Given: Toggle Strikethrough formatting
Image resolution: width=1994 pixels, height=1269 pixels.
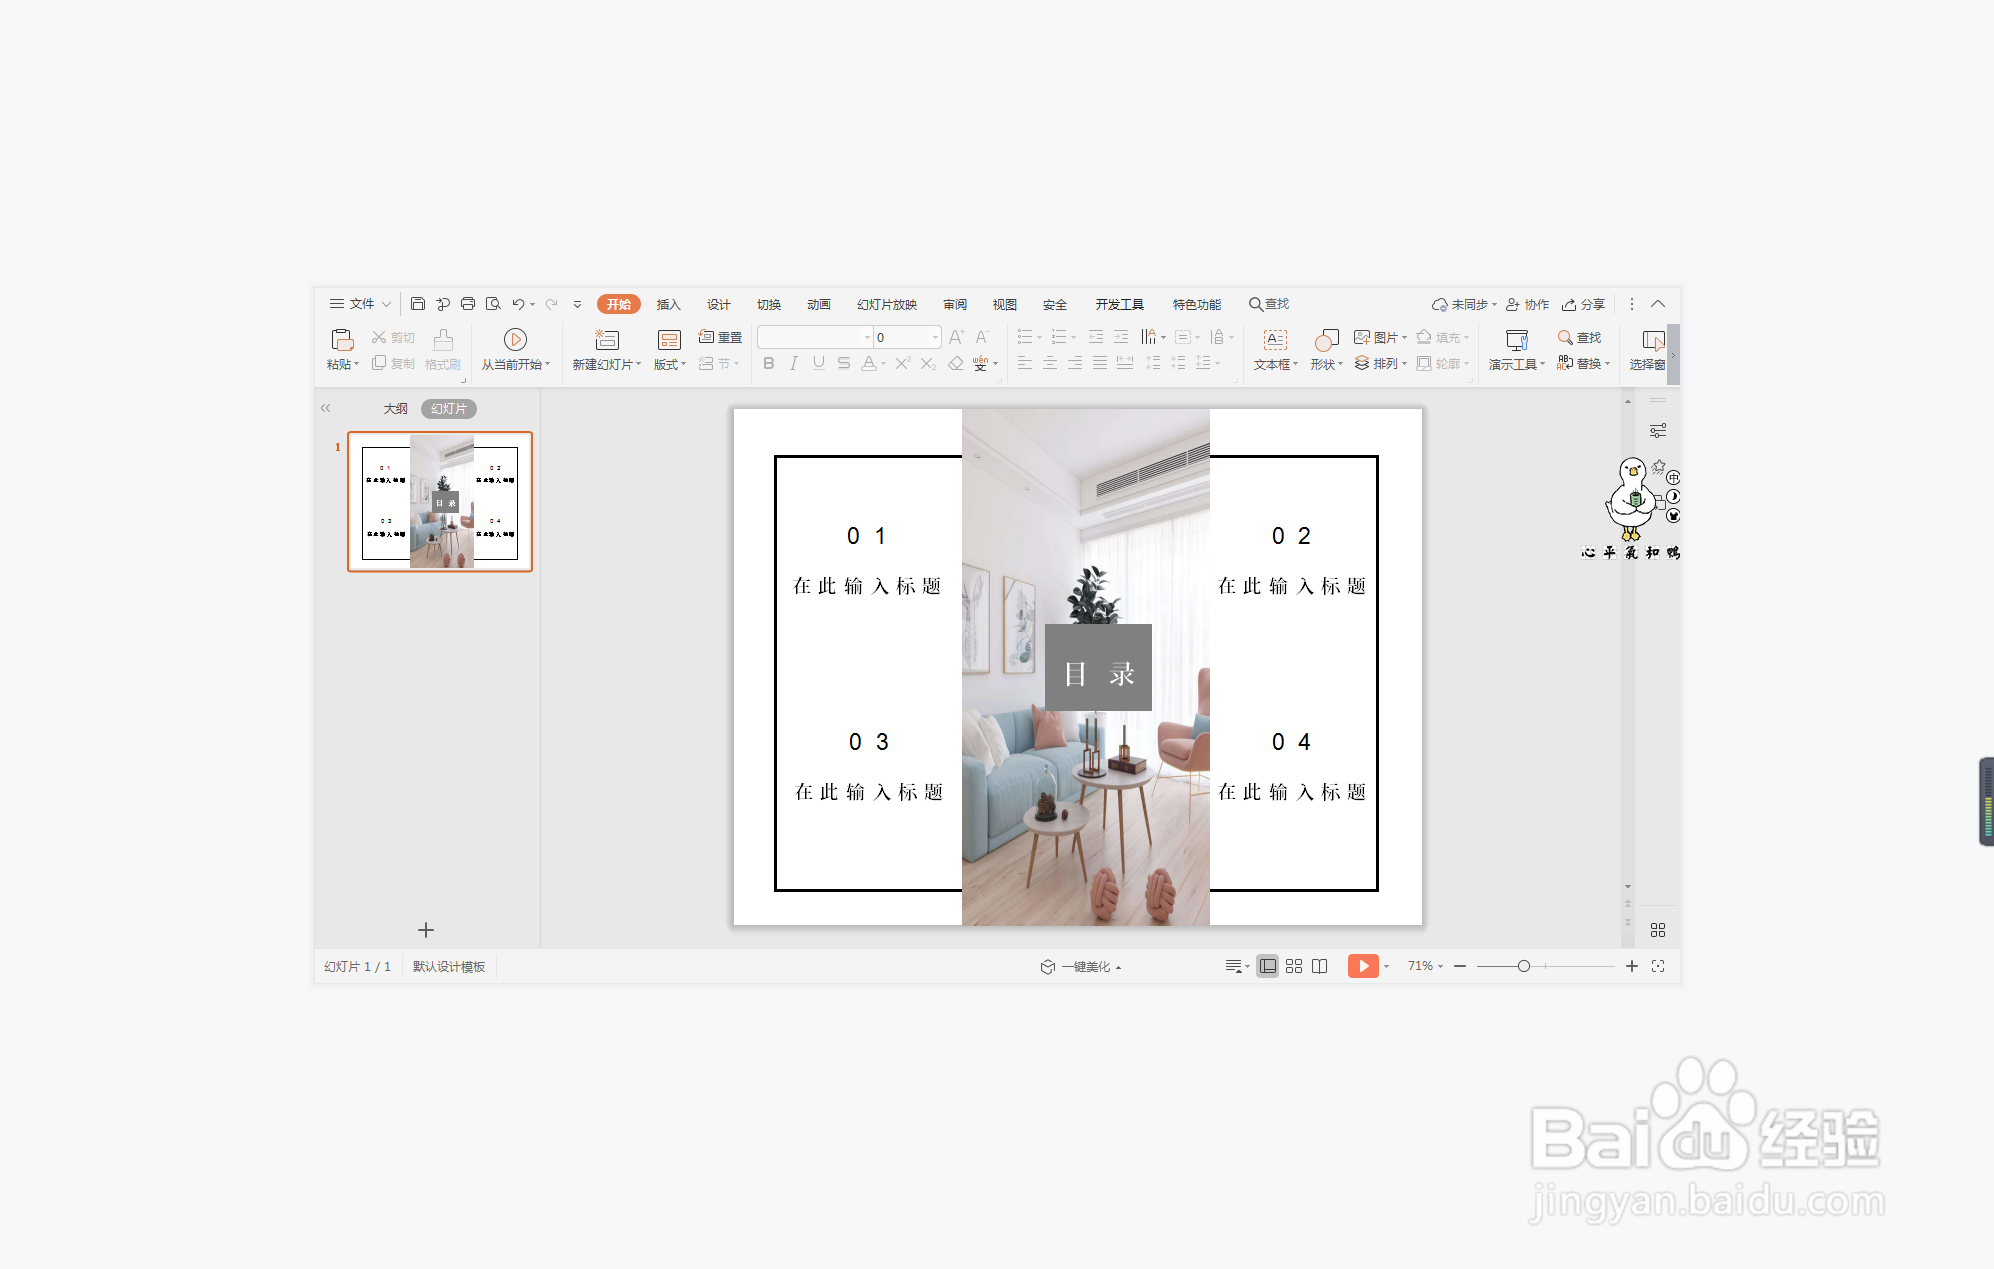Looking at the screenshot, I should click(844, 363).
